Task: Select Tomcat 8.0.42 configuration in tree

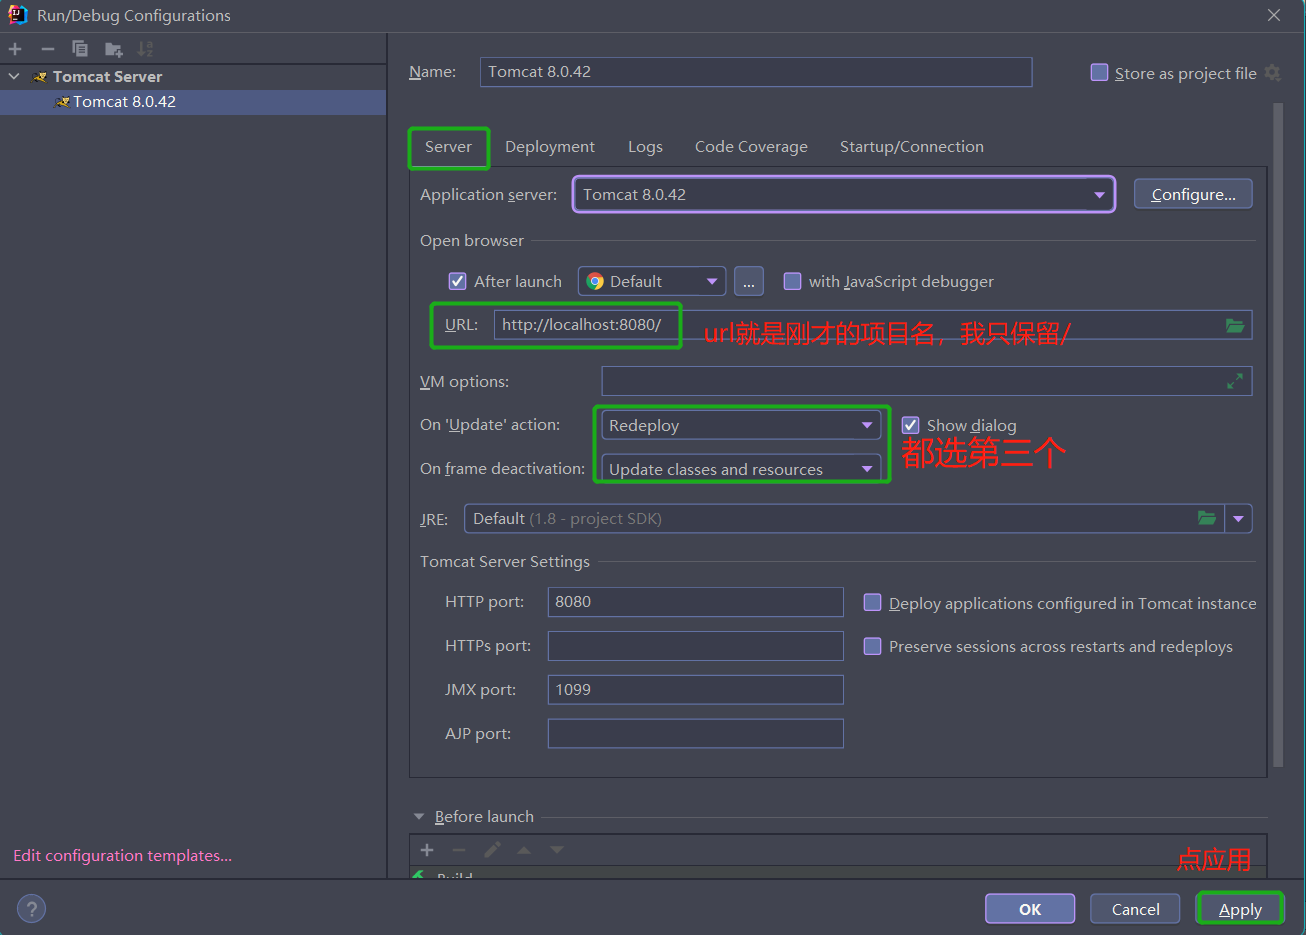Action: [193, 102]
